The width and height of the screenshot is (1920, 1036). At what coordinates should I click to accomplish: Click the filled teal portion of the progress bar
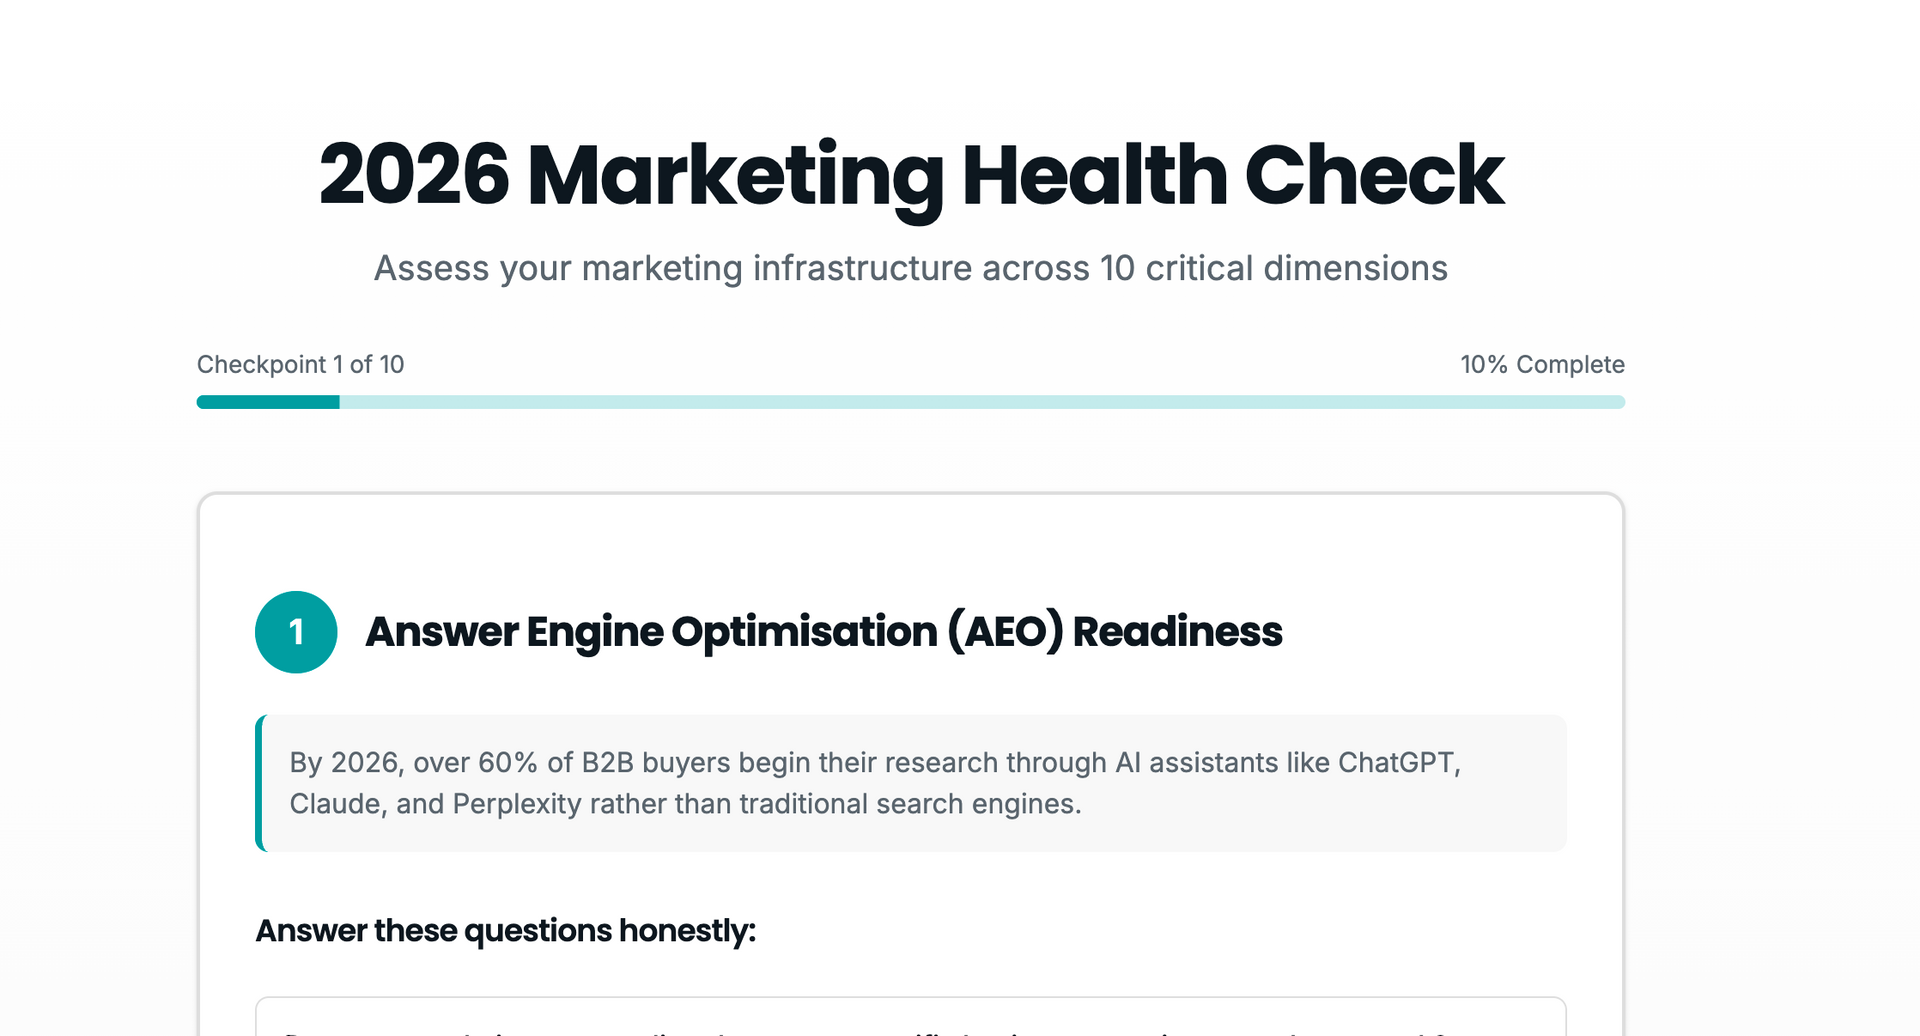click(268, 402)
